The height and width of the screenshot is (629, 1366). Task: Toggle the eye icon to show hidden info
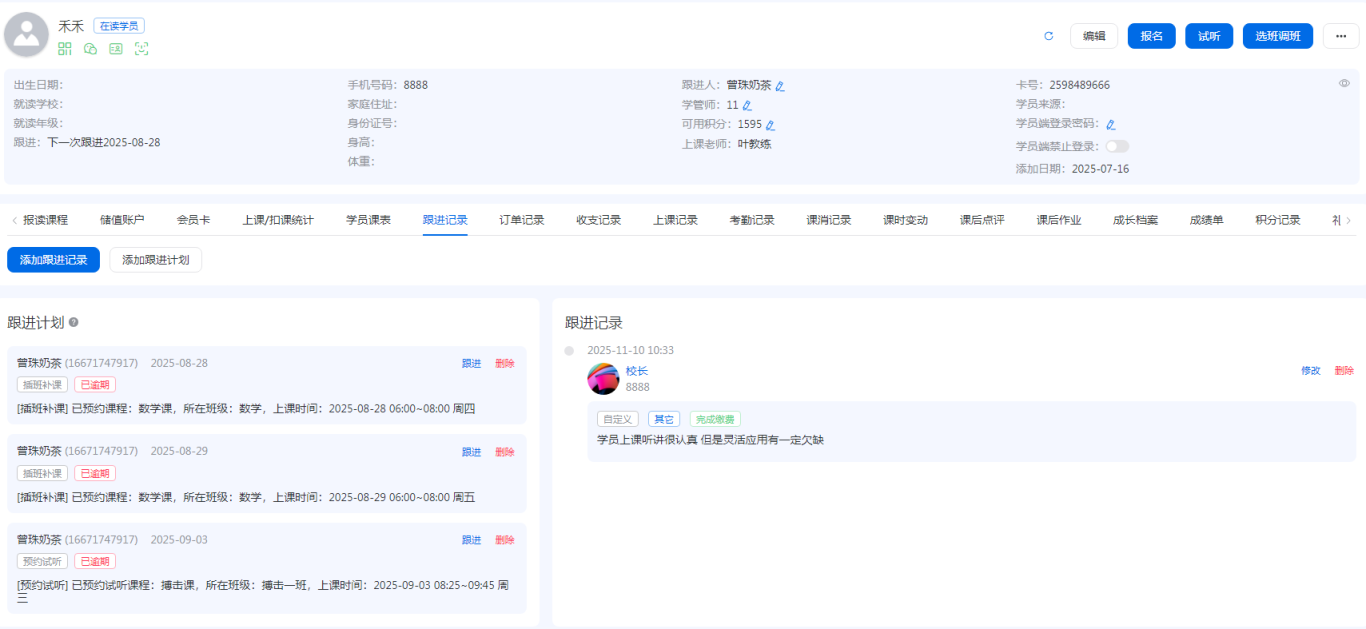(1344, 84)
